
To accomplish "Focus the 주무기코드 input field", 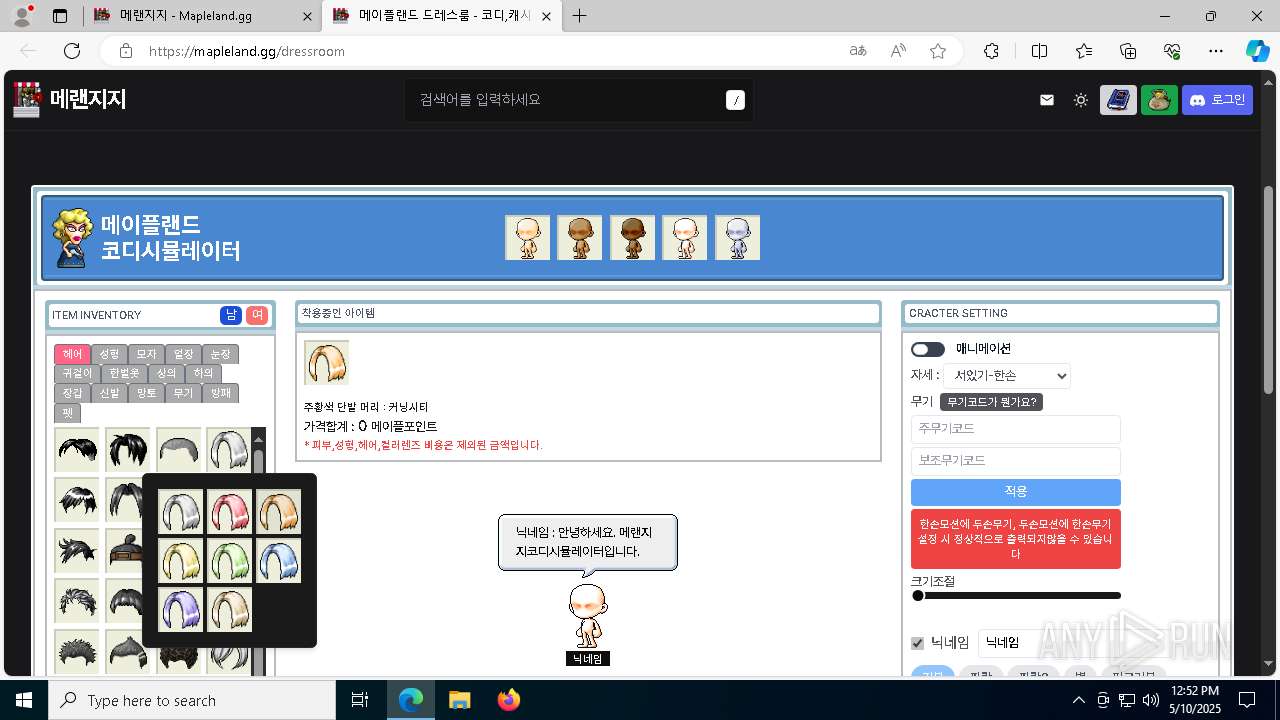I will pyautogui.click(x=1016, y=429).
